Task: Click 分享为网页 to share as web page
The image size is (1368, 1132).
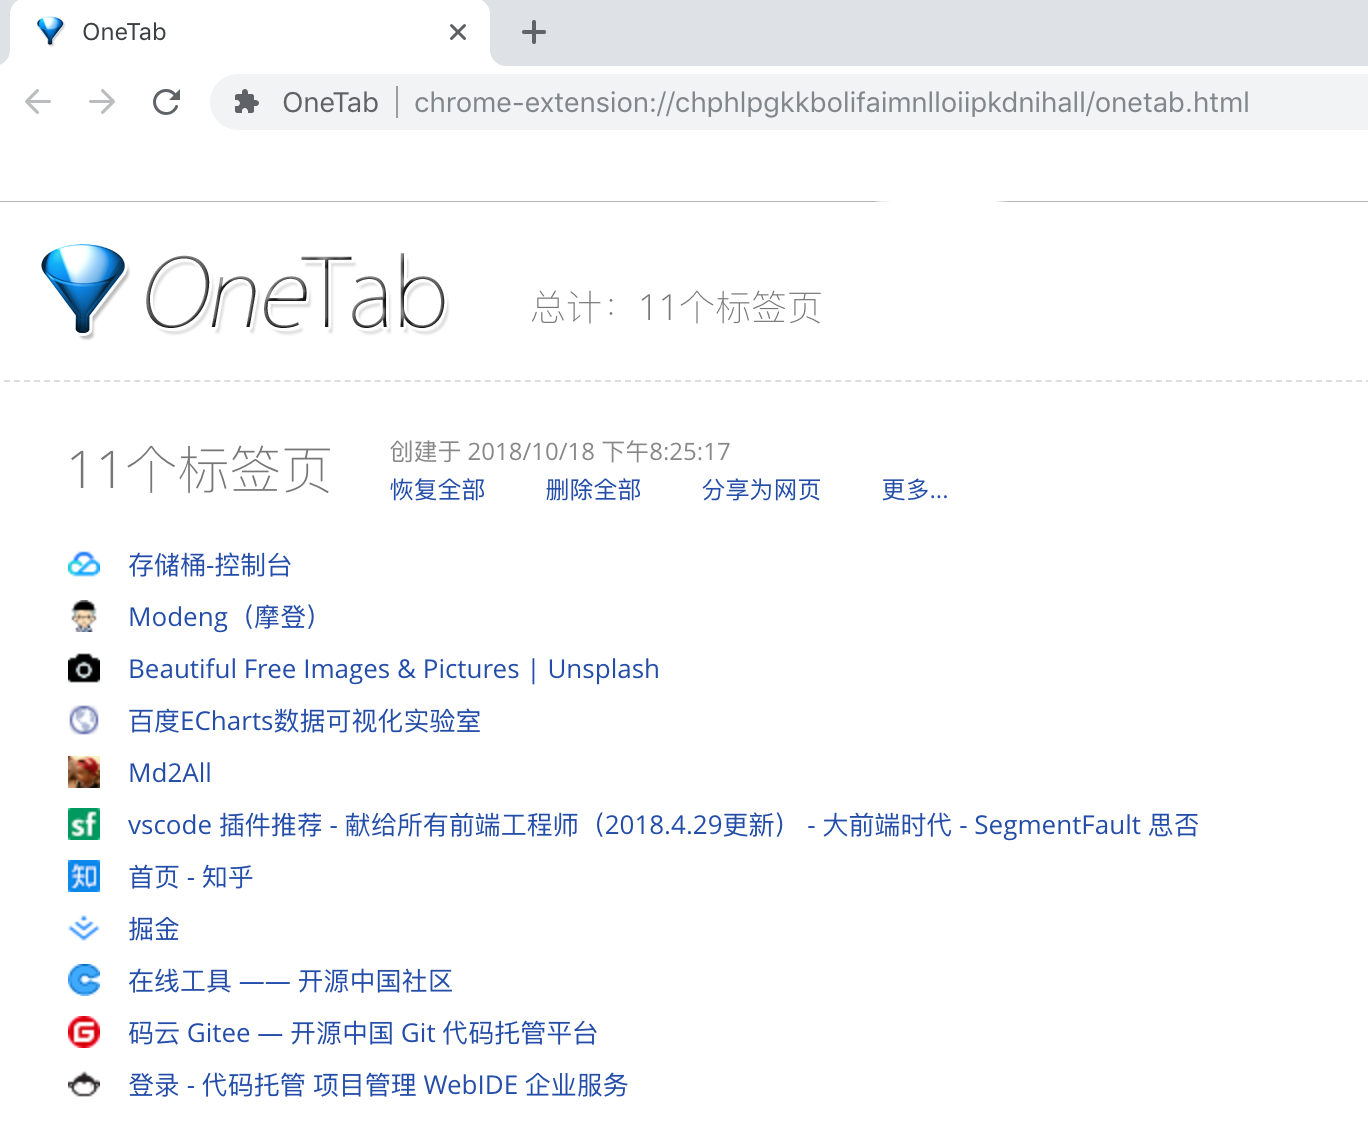Action: (x=761, y=490)
